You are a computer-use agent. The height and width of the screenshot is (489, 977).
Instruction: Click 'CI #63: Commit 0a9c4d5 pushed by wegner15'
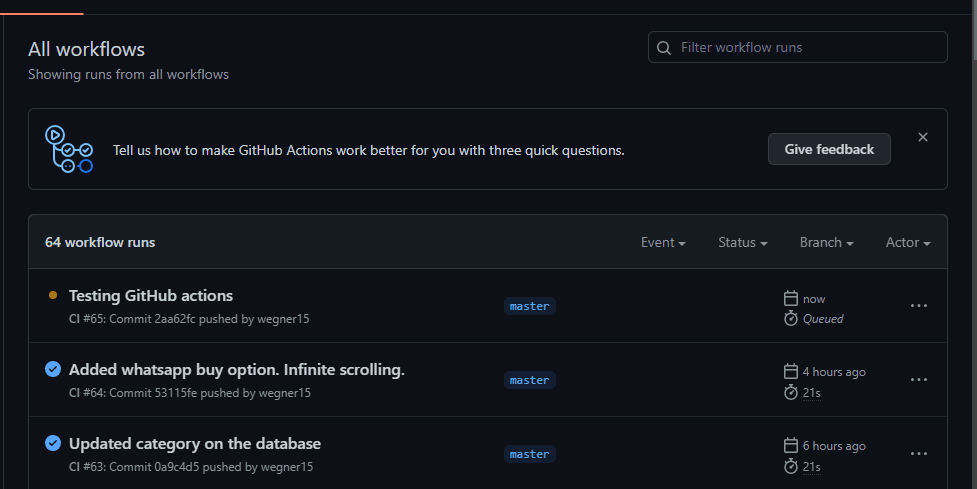tap(191, 467)
